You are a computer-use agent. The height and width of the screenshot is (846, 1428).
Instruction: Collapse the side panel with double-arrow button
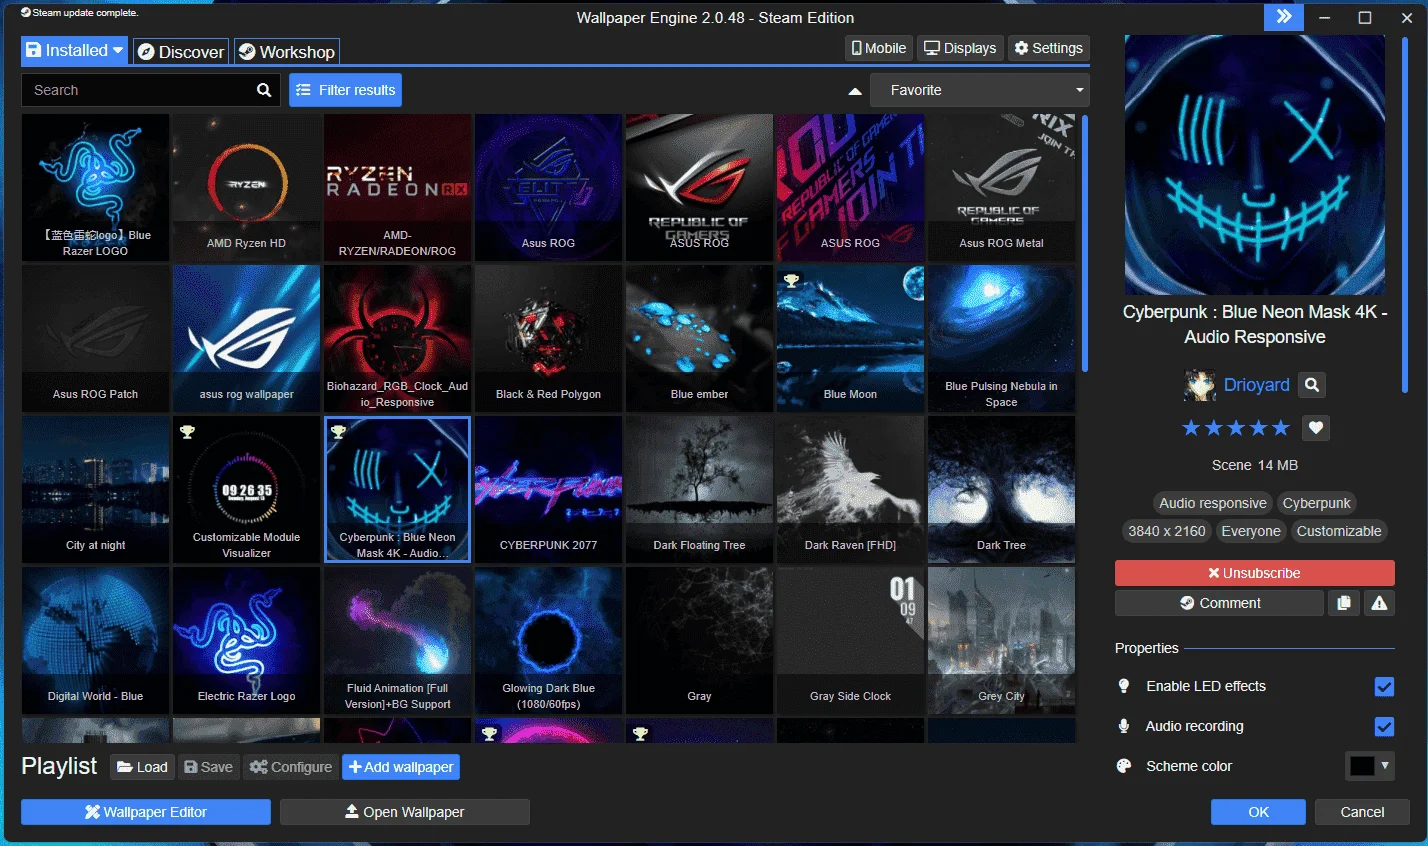[x=1284, y=17]
